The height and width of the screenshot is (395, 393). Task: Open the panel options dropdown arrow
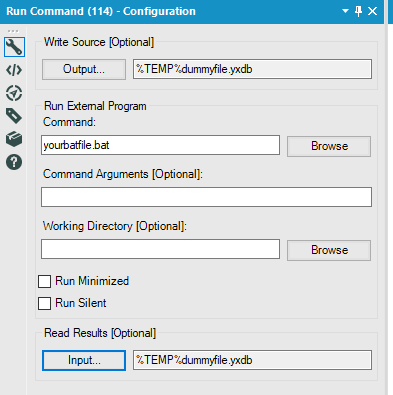(345, 11)
